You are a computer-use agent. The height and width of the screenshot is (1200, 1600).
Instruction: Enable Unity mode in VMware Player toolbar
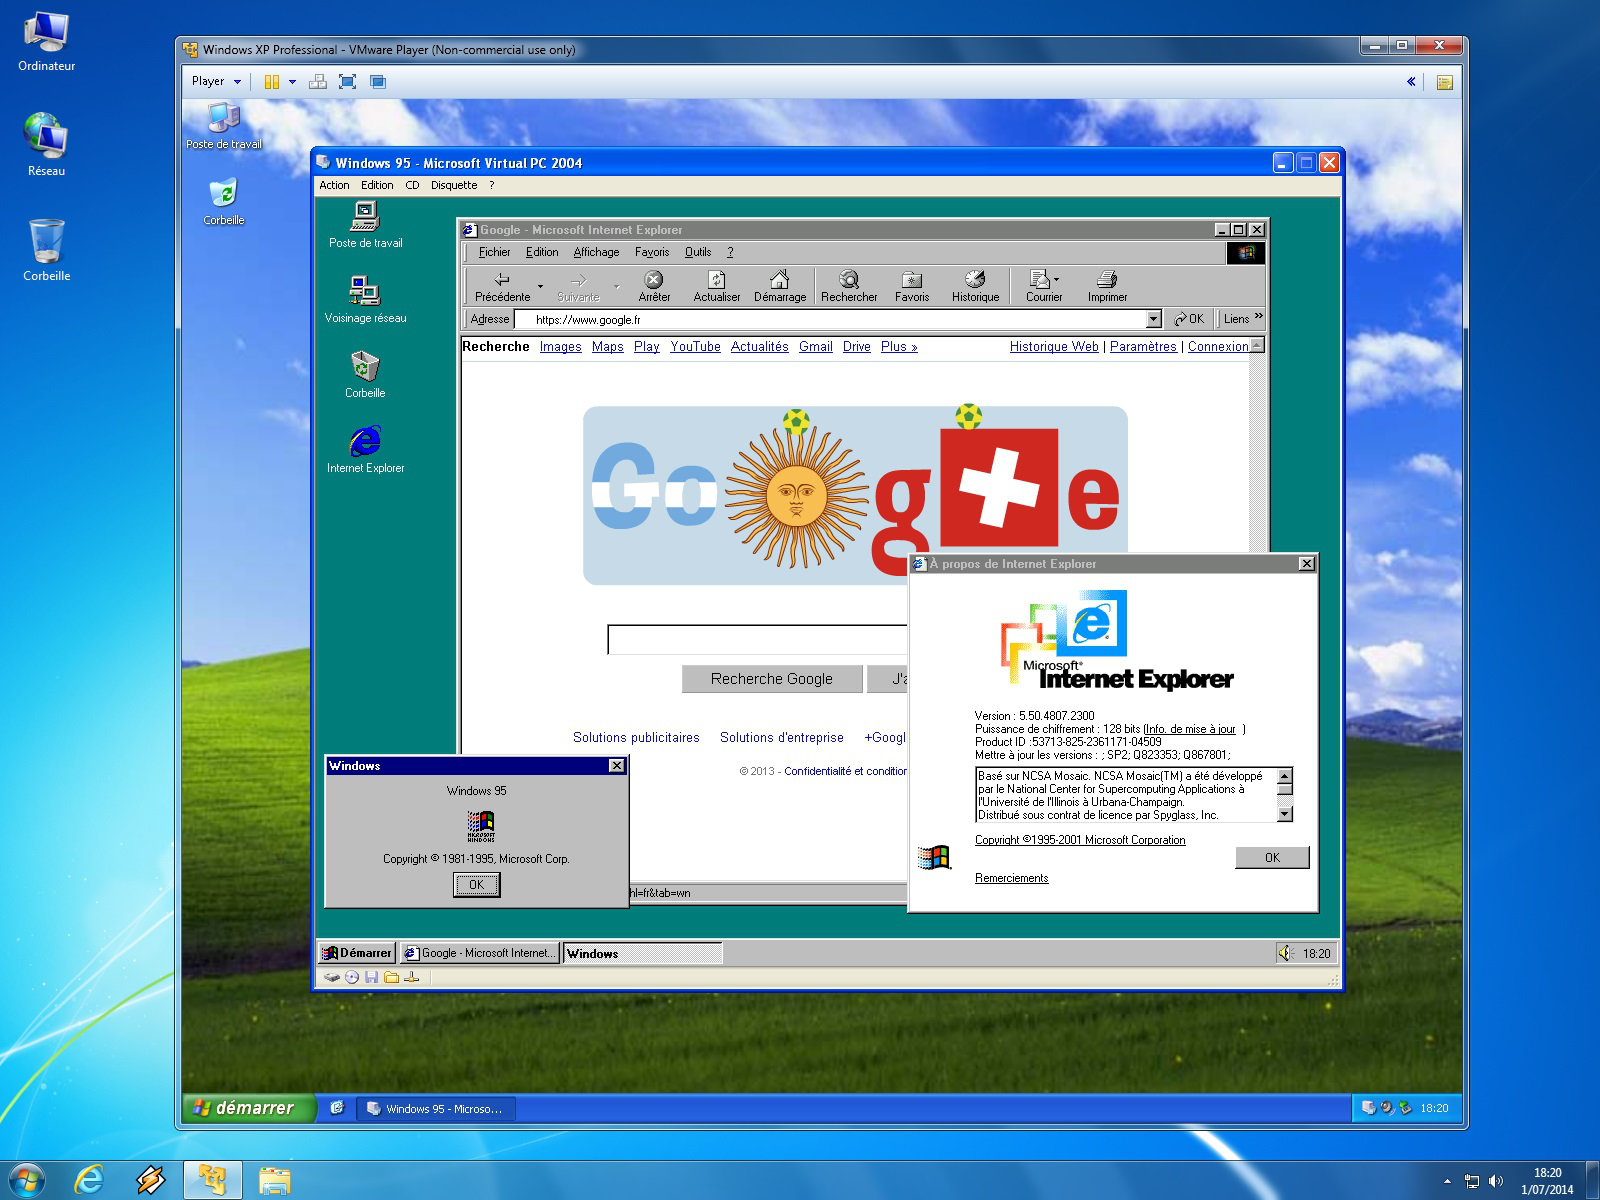(x=378, y=82)
